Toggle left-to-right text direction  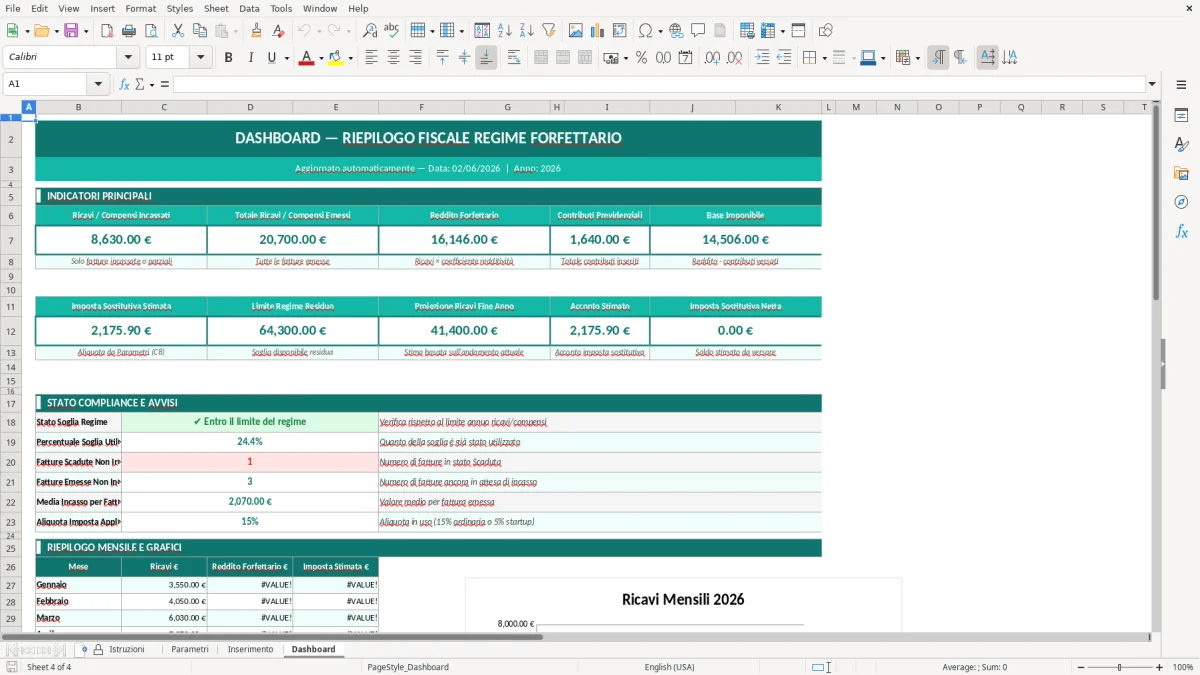(938, 58)
